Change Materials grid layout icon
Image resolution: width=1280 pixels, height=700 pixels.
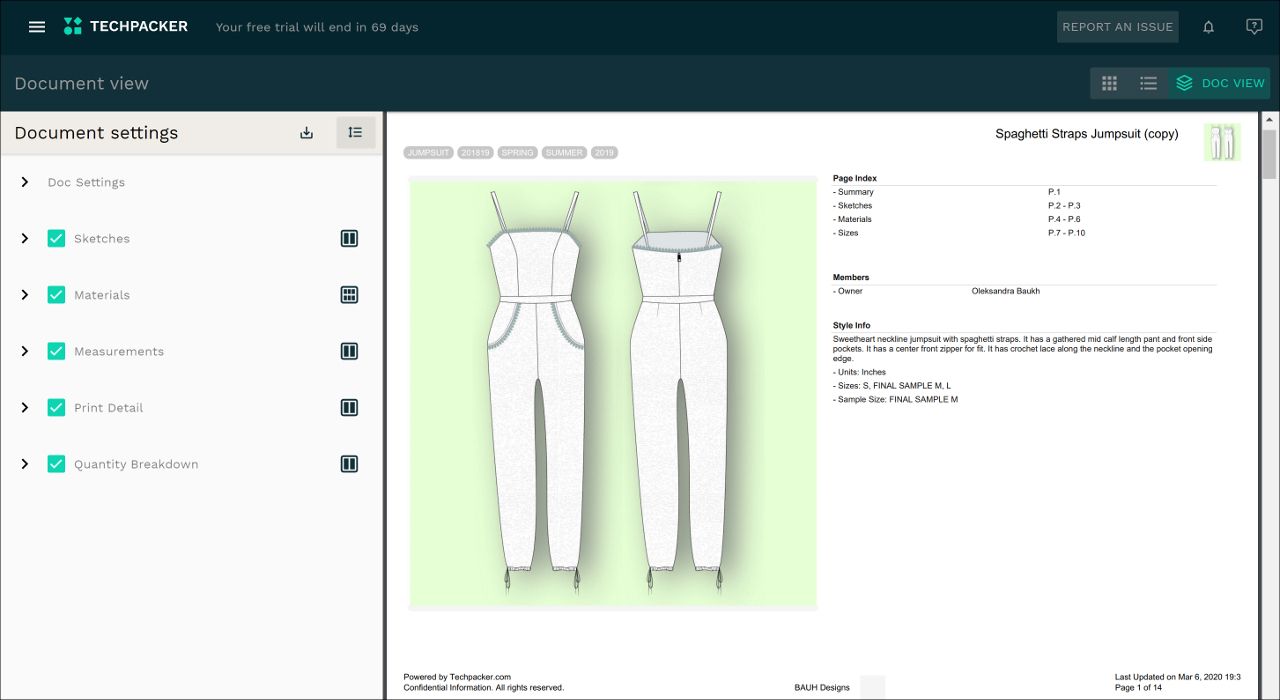[x=349, y=295]
